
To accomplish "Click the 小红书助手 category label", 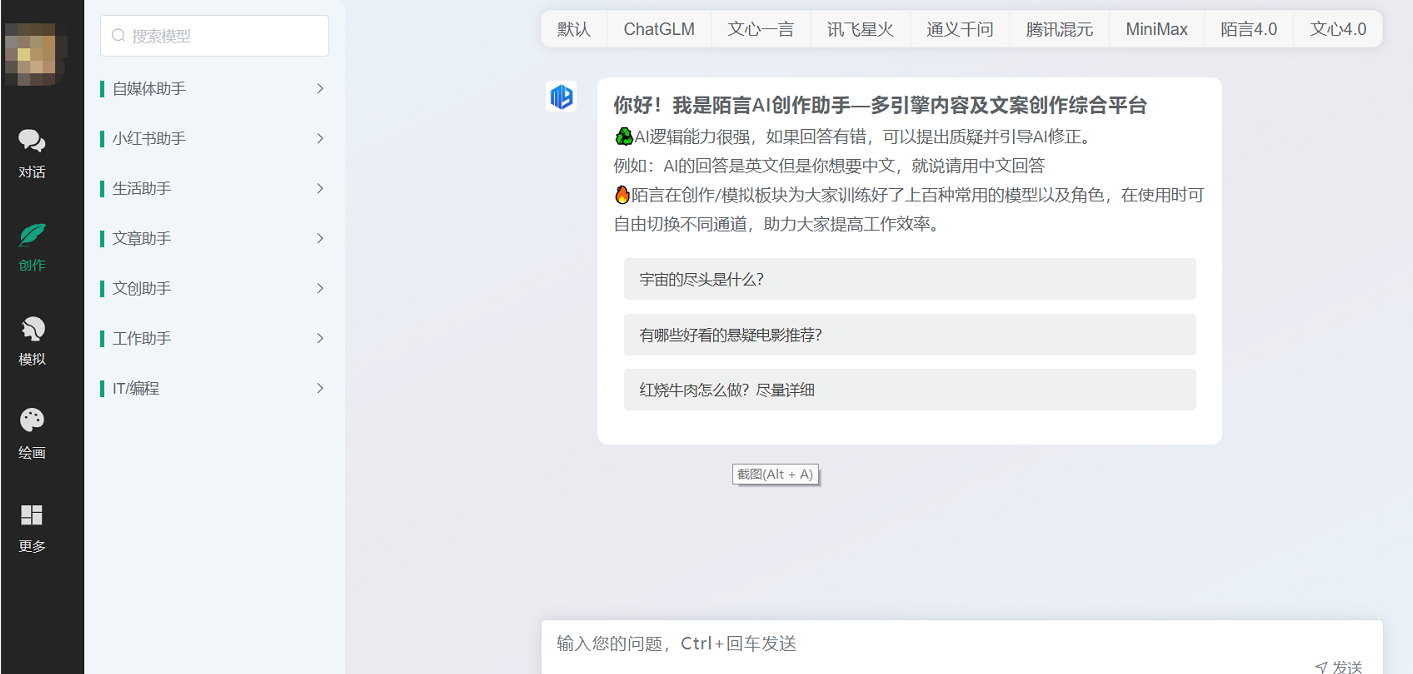I will (149, 138).
